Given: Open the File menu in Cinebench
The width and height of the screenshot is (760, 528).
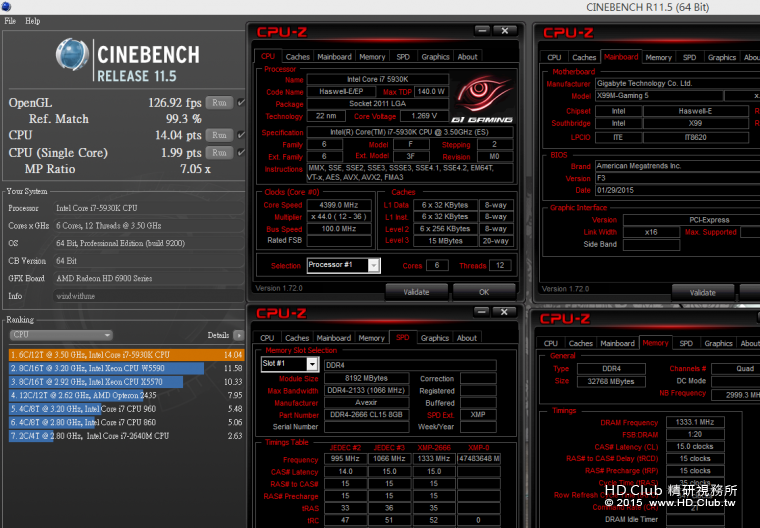Looking at the screenshot, I should 10,21.
